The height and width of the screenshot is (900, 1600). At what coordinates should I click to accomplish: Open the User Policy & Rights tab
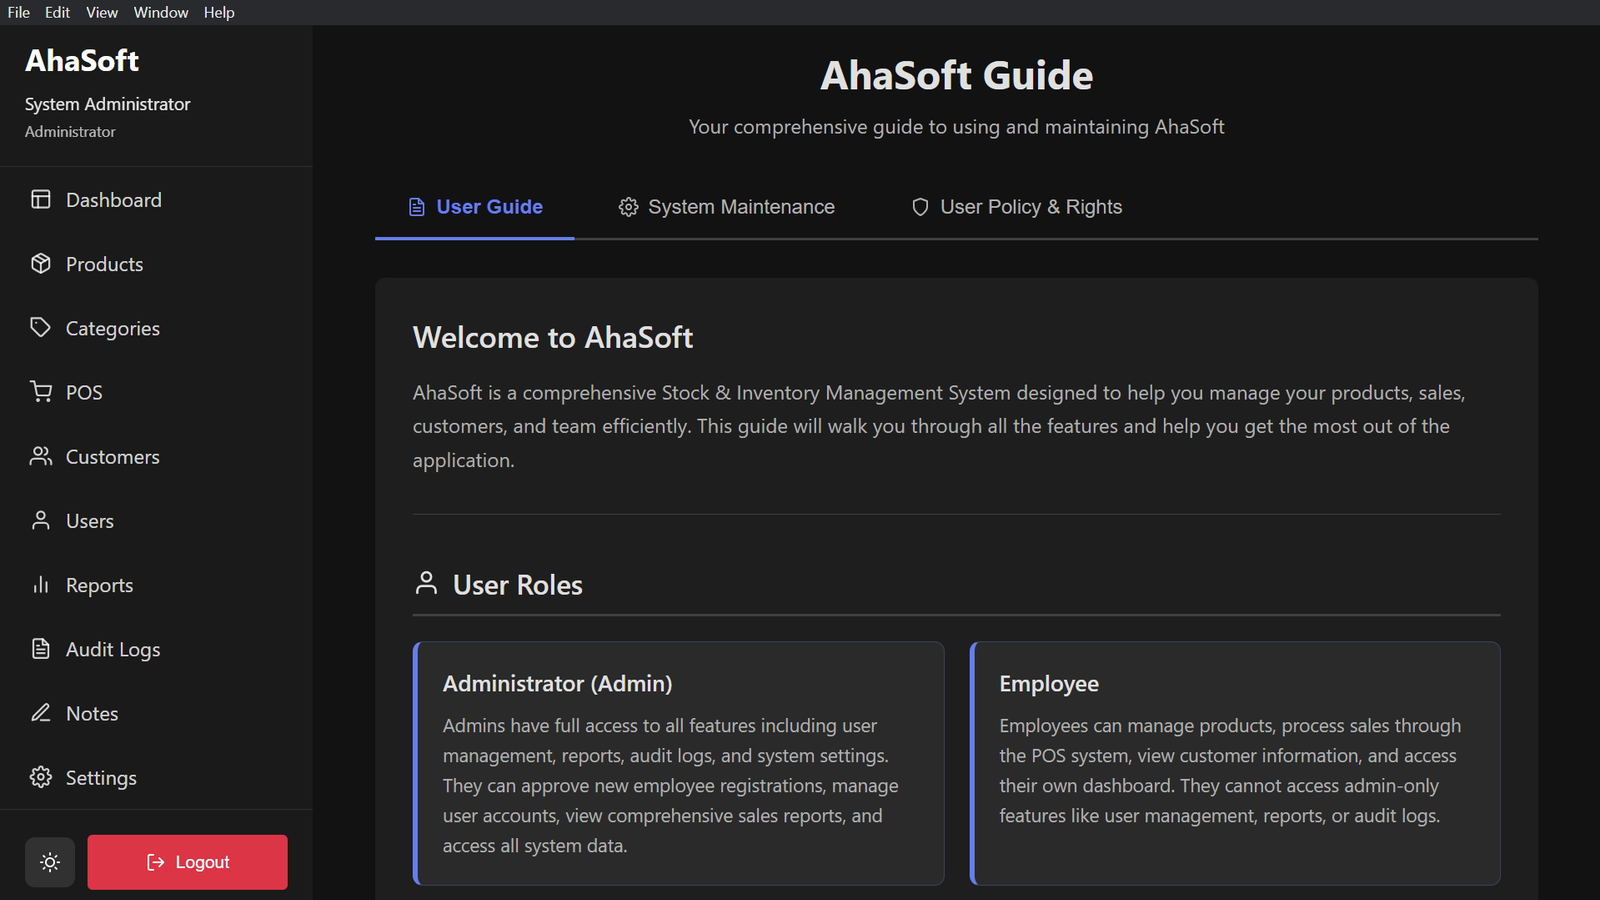pyautogui.click(x=1016, y=207)
